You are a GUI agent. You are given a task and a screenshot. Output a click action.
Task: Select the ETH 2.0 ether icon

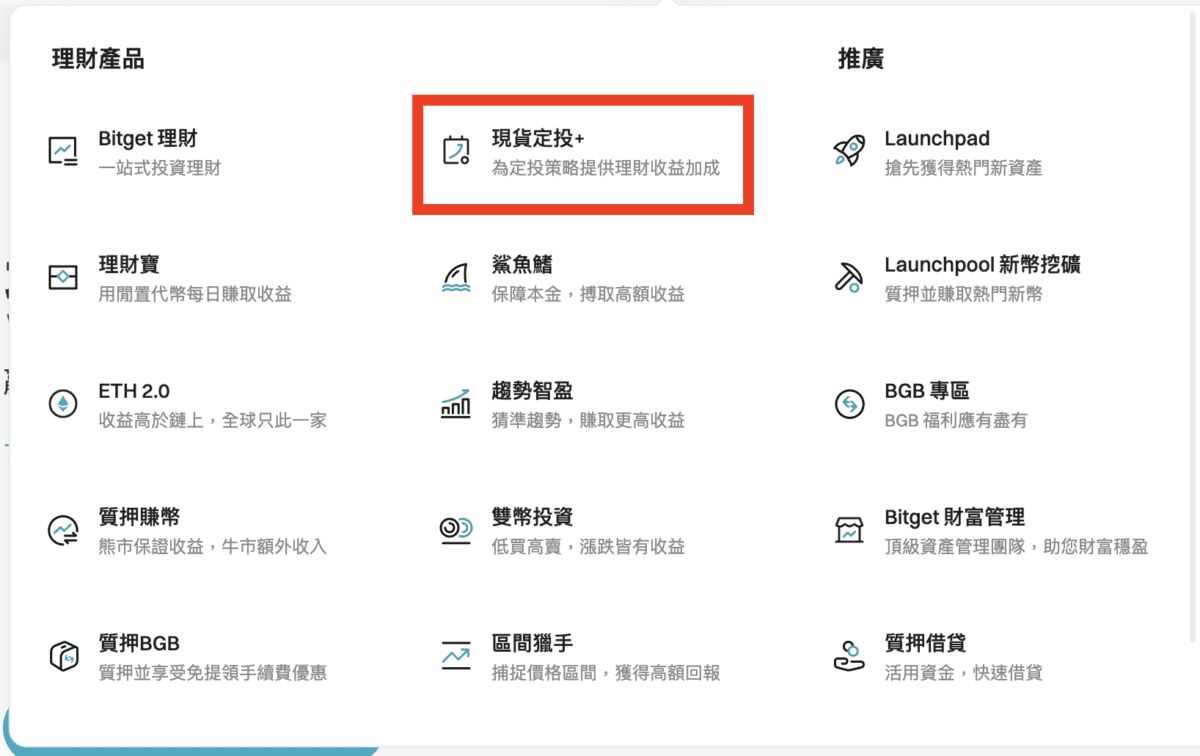coord(62,403)
